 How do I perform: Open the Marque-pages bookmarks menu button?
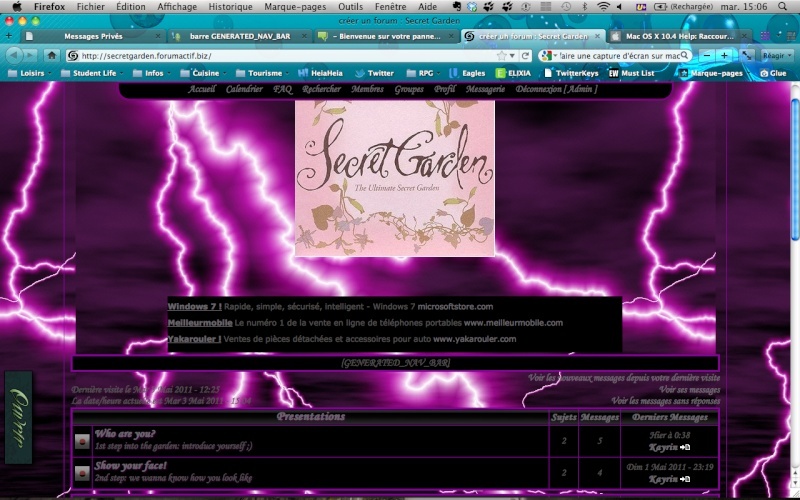(714, 73)
